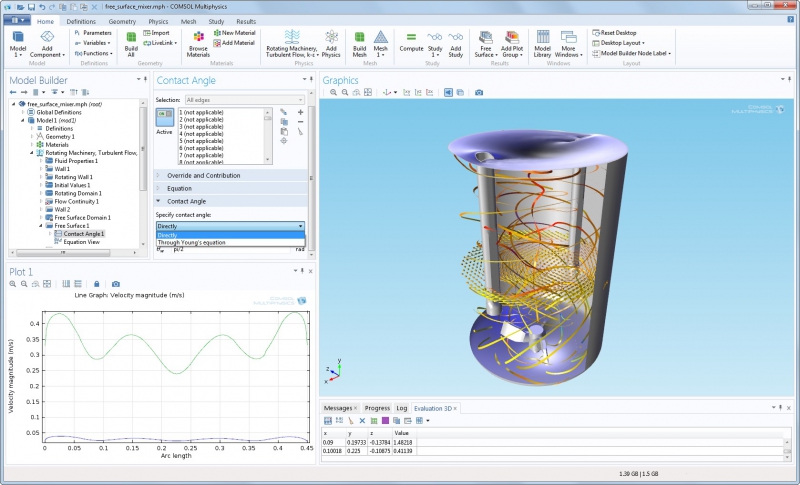Screen dimensions: 800x485
Task: Run Compute study
Action: pyautogui.click(x=411, y=42)
